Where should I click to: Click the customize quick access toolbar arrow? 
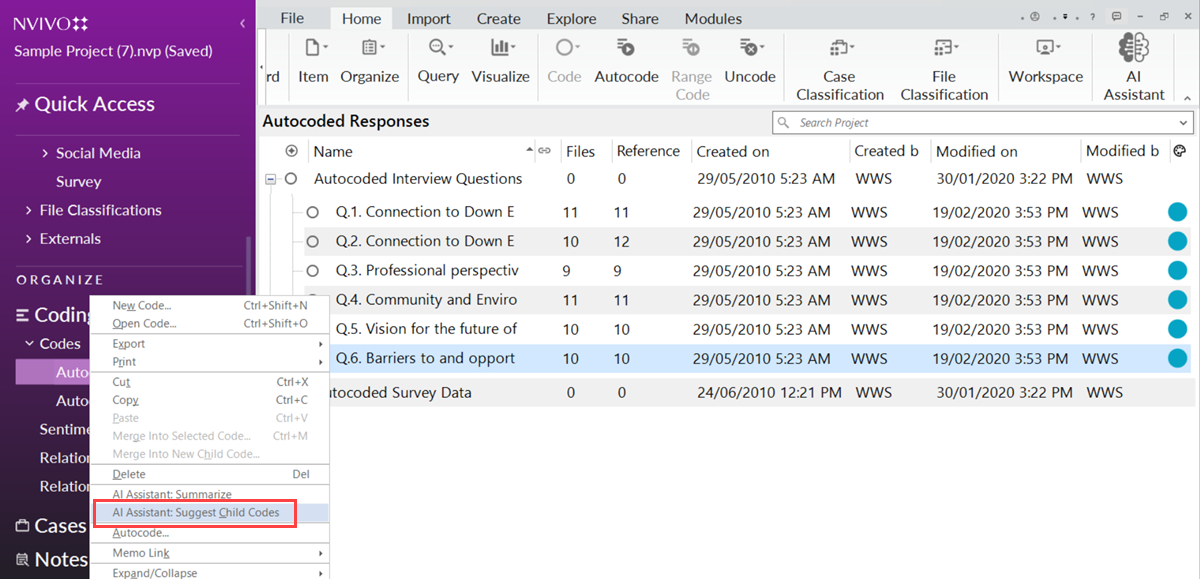1066,17
